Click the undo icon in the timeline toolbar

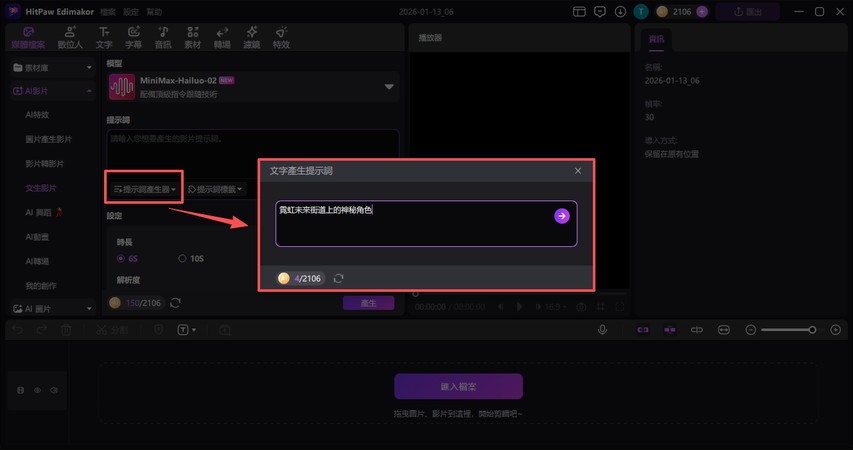coord(17,330)
